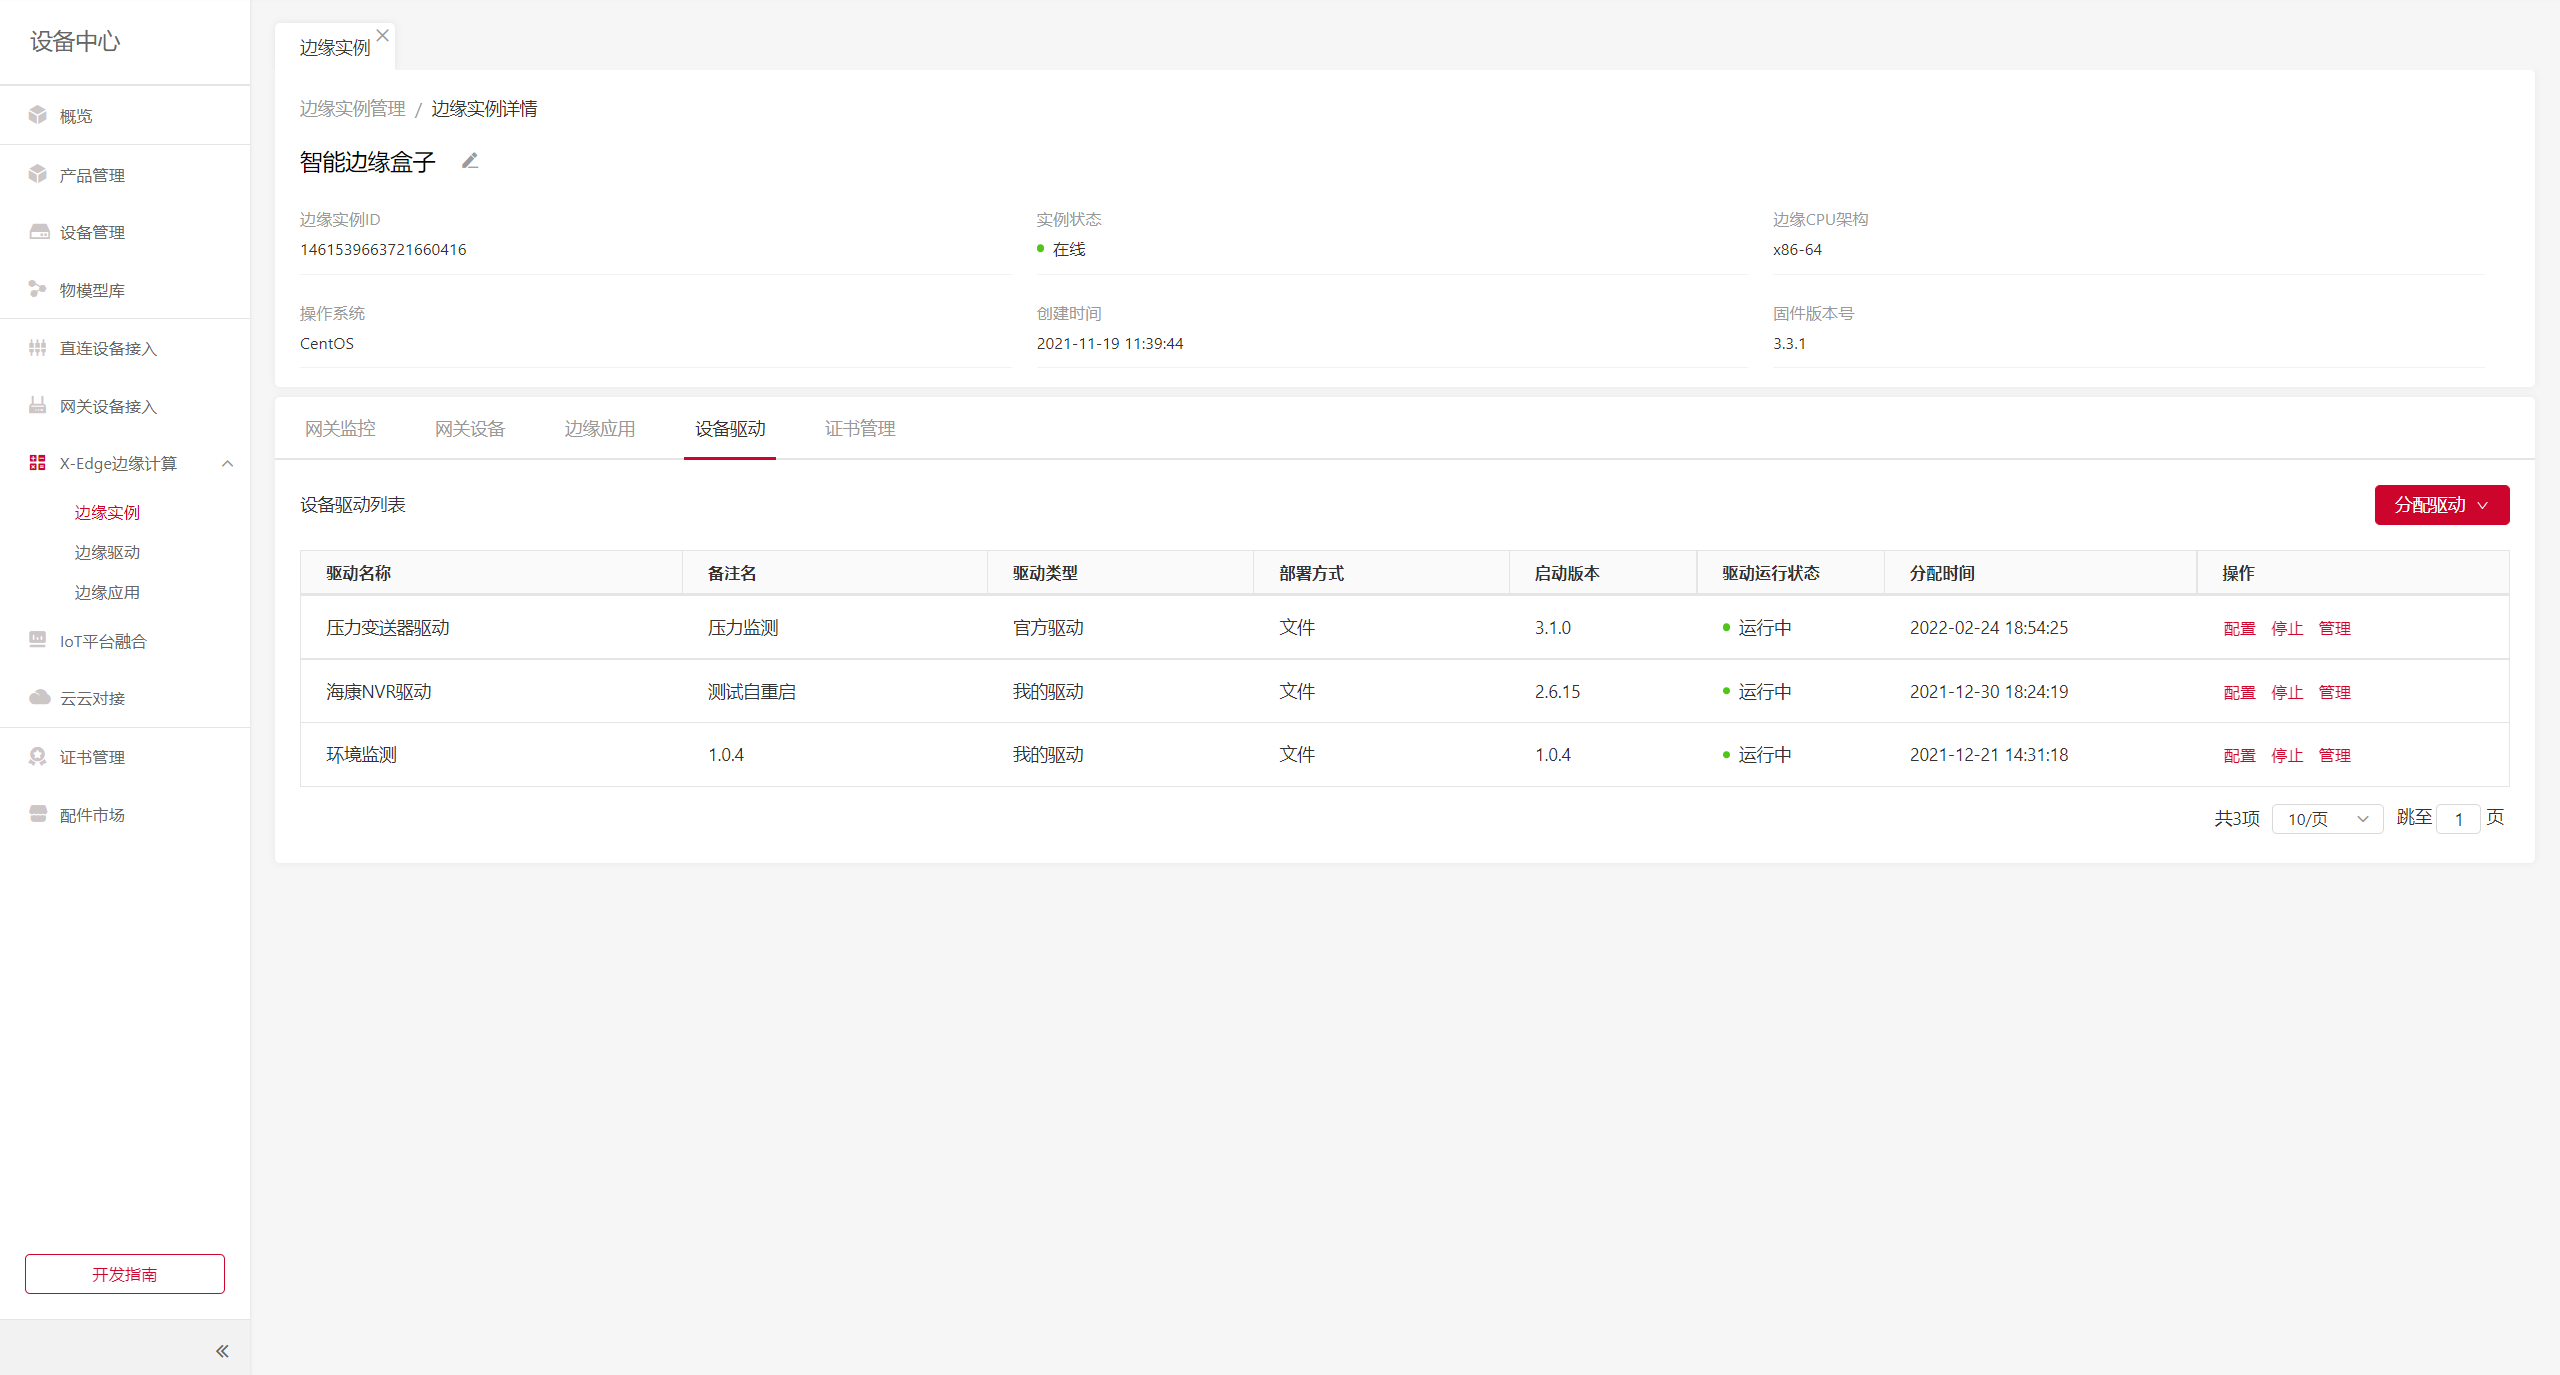Click the 云云对接 cloud icon

(x=39, y=697)
